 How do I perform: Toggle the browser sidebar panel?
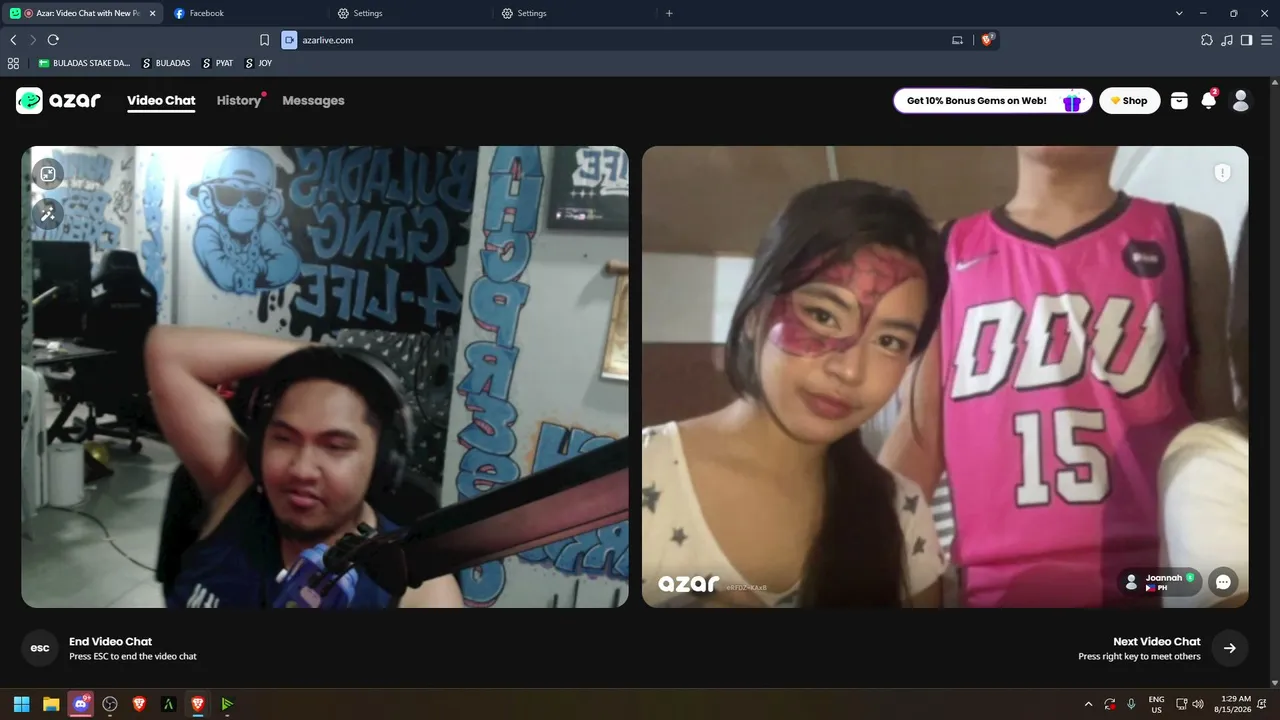[1246, 40]
